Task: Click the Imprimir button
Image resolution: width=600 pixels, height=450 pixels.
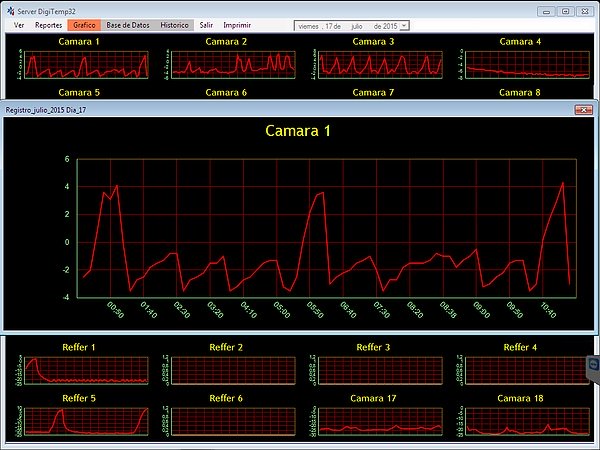Action: tap(237, 24)
